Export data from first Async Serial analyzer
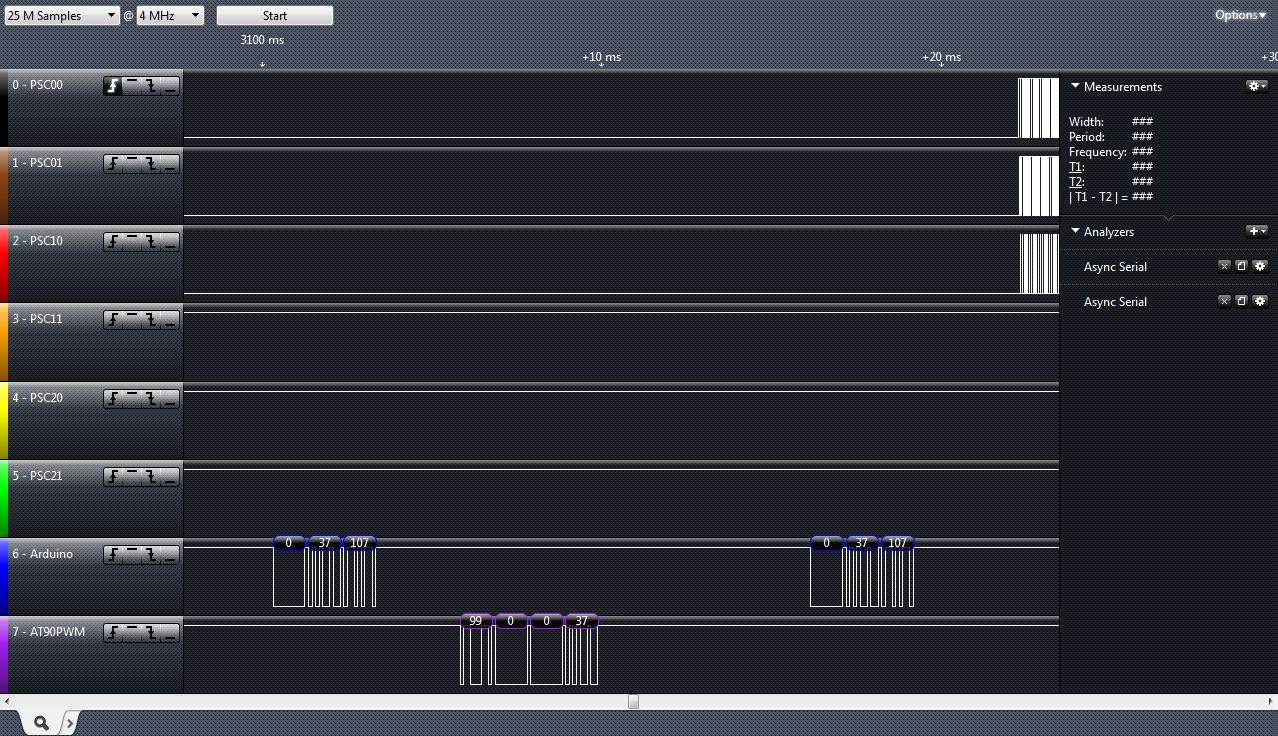The image size is (1278, 736). pyautogui.click(x=1241, y=267)
